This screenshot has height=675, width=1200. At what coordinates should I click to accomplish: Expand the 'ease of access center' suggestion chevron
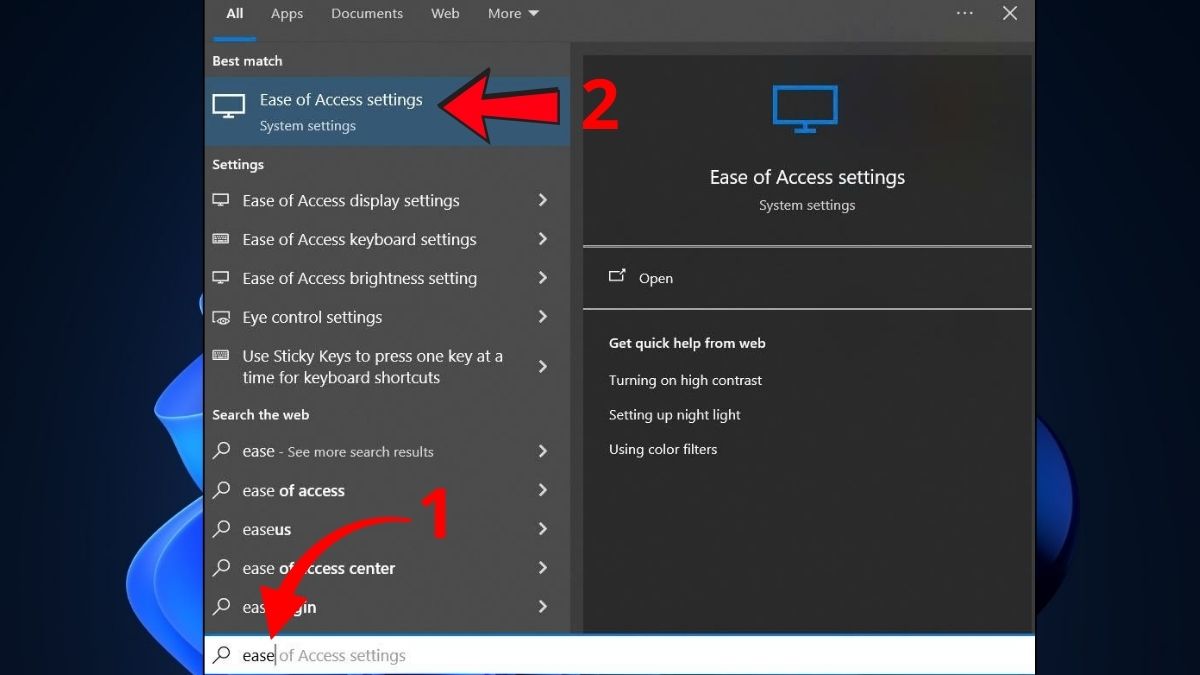click(x=543, y=568)
